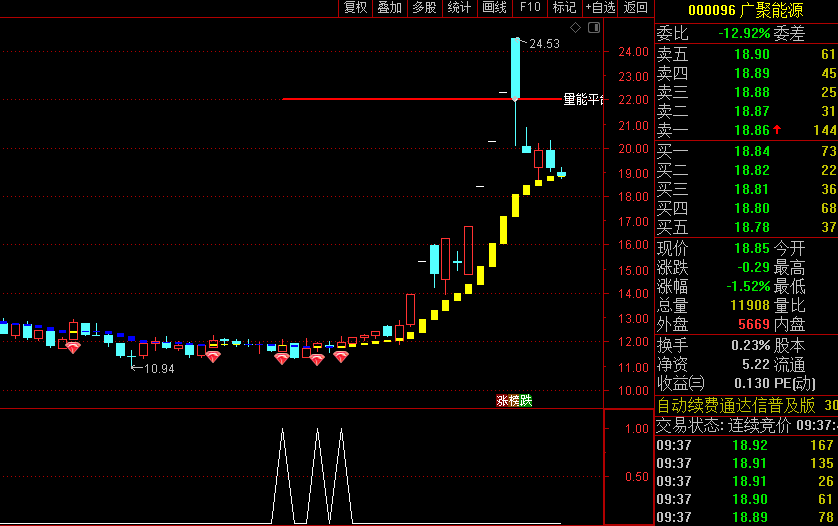This screenshot has height=526, width=838.
Task: Click the 委比 value -12.92%
Action: (744, 33)
